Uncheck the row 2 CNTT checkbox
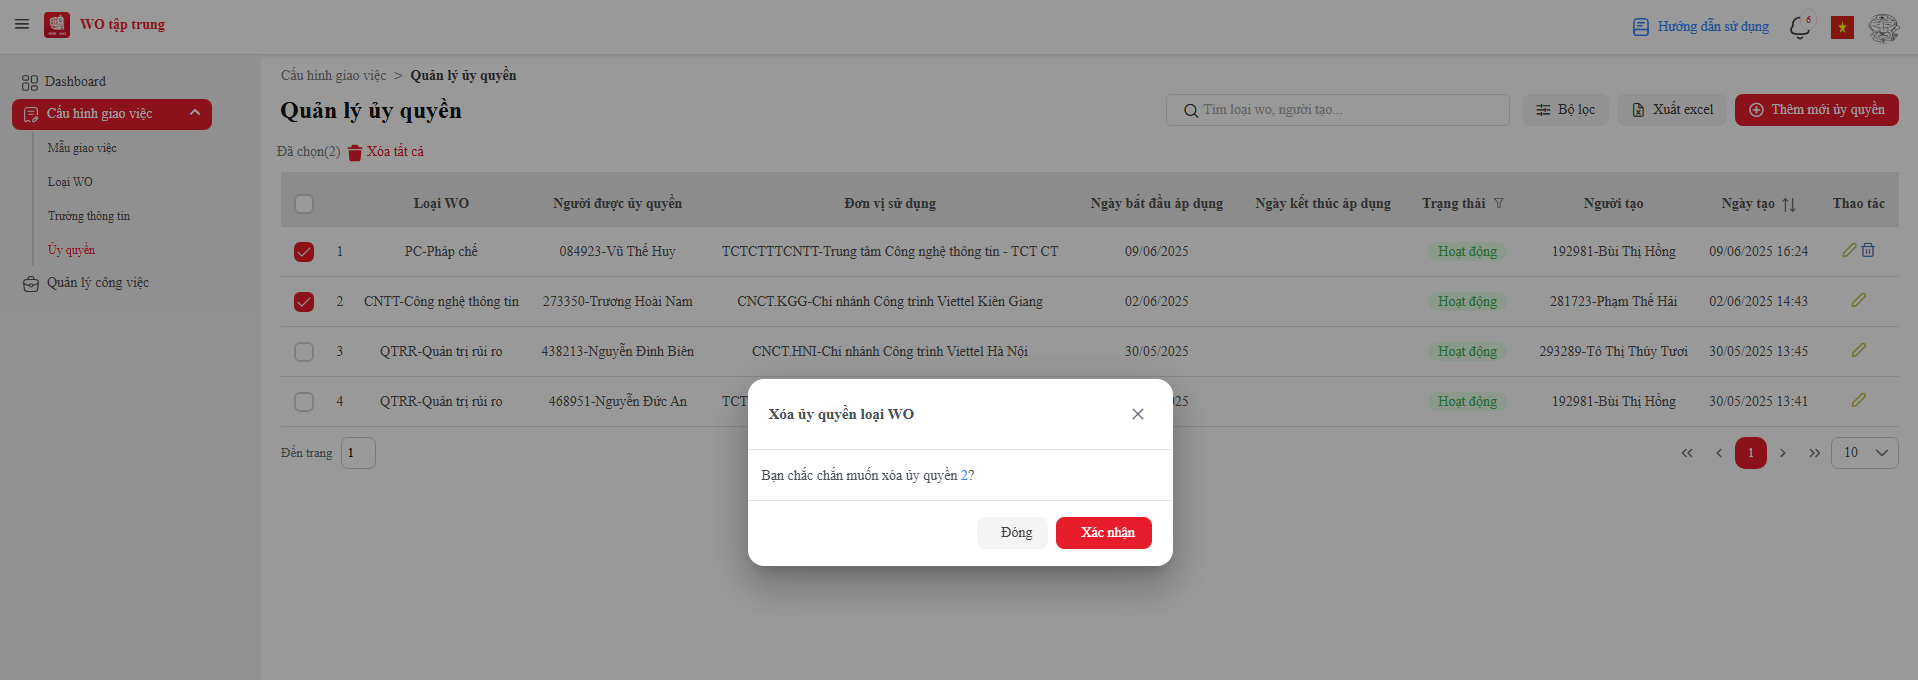The image size is (1918, 680). pyautogui.click(x=304, y=302)
